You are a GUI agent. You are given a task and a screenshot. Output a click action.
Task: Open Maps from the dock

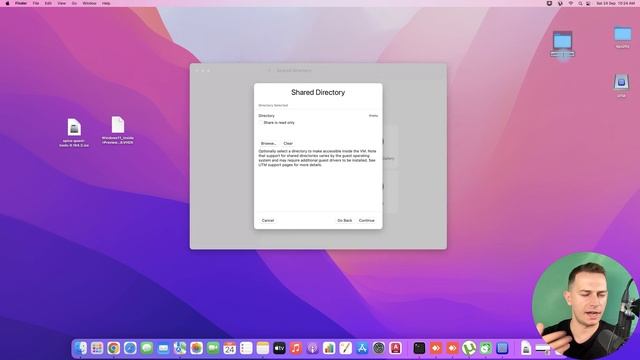pos(180,348)
